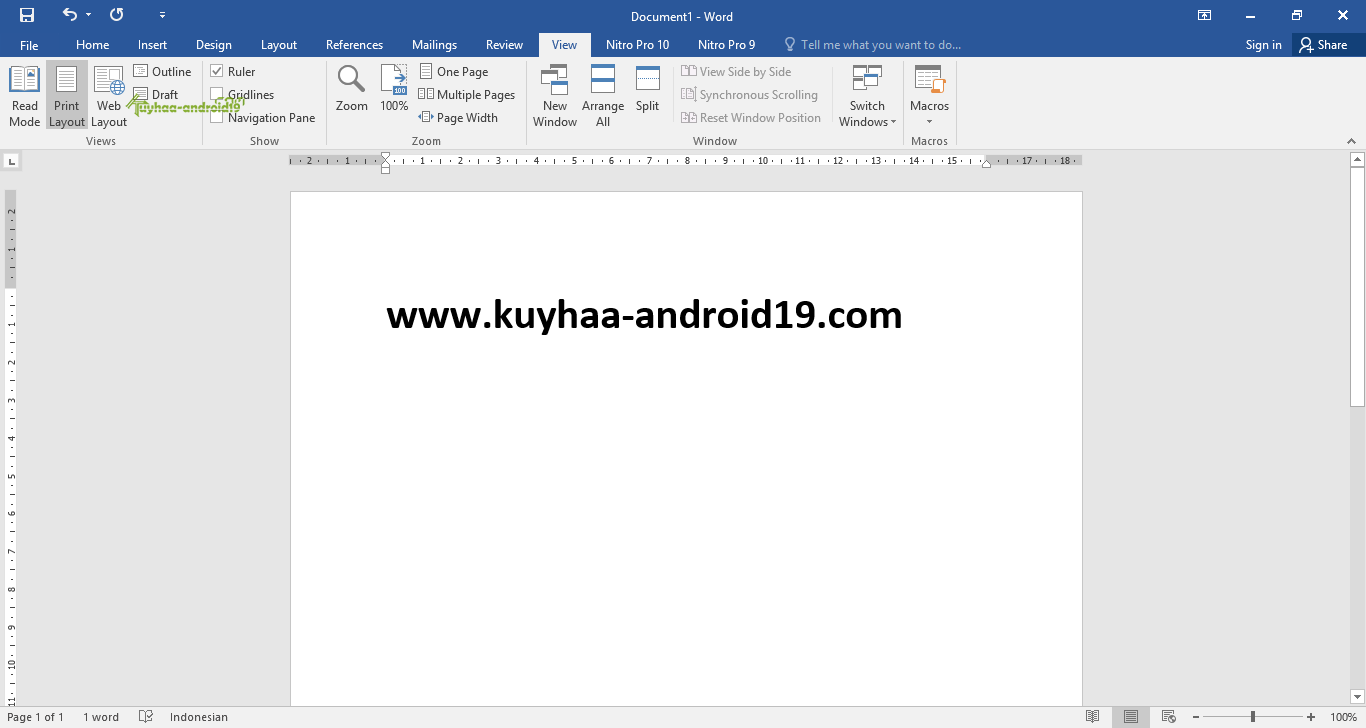Click the tab selector at ruler corner

12,160
